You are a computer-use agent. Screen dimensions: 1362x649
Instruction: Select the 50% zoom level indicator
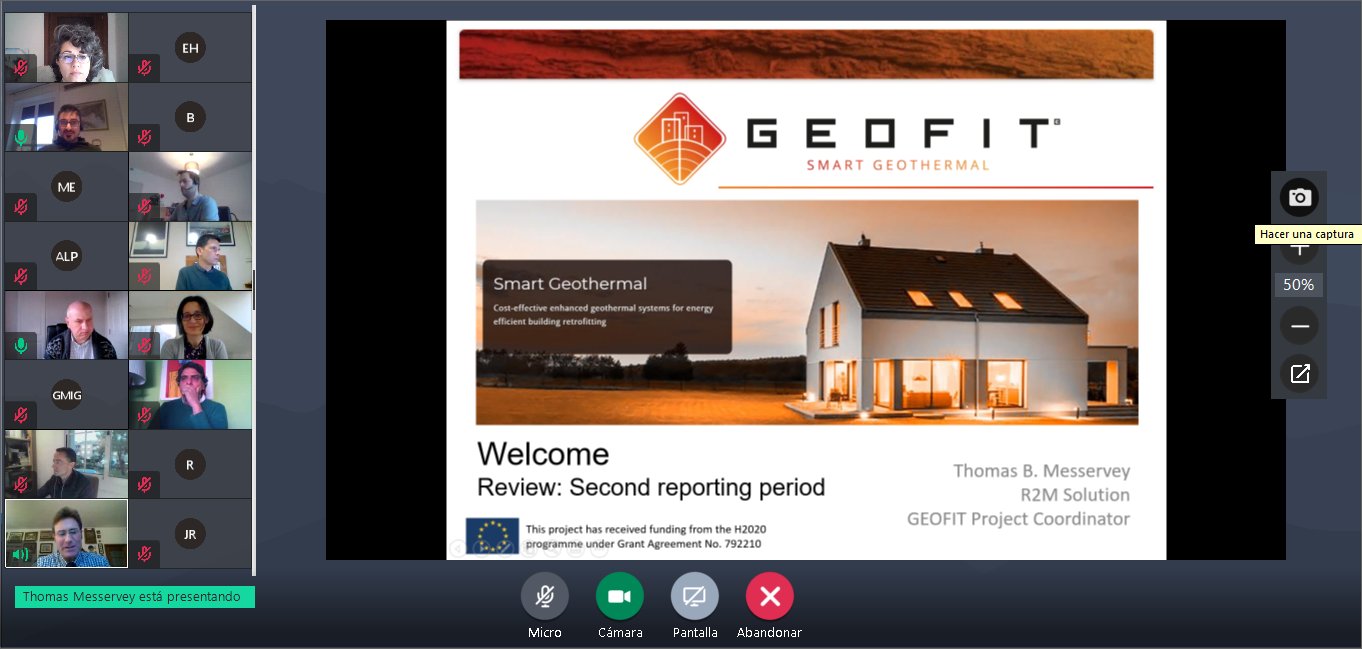1299,285
